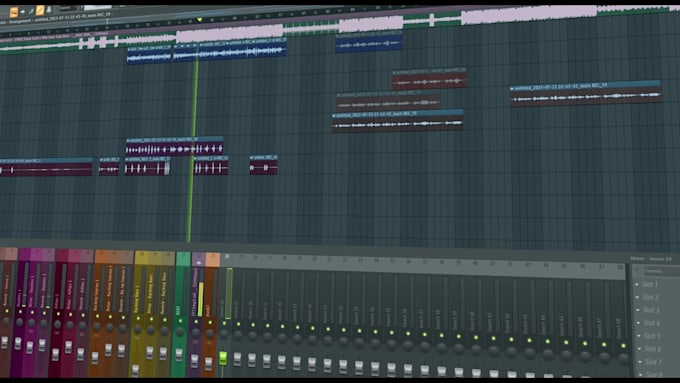Expand the Slot 2 effect dropdown

pyautogui.click(x=637, y=298)
